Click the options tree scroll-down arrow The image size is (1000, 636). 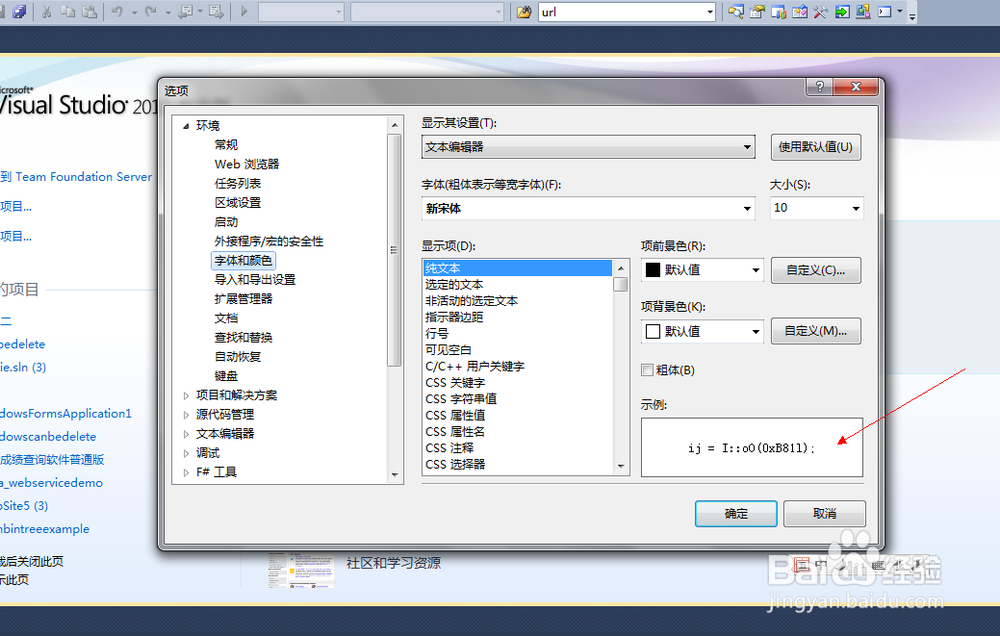pyautogui.click(x=395, y=475)
